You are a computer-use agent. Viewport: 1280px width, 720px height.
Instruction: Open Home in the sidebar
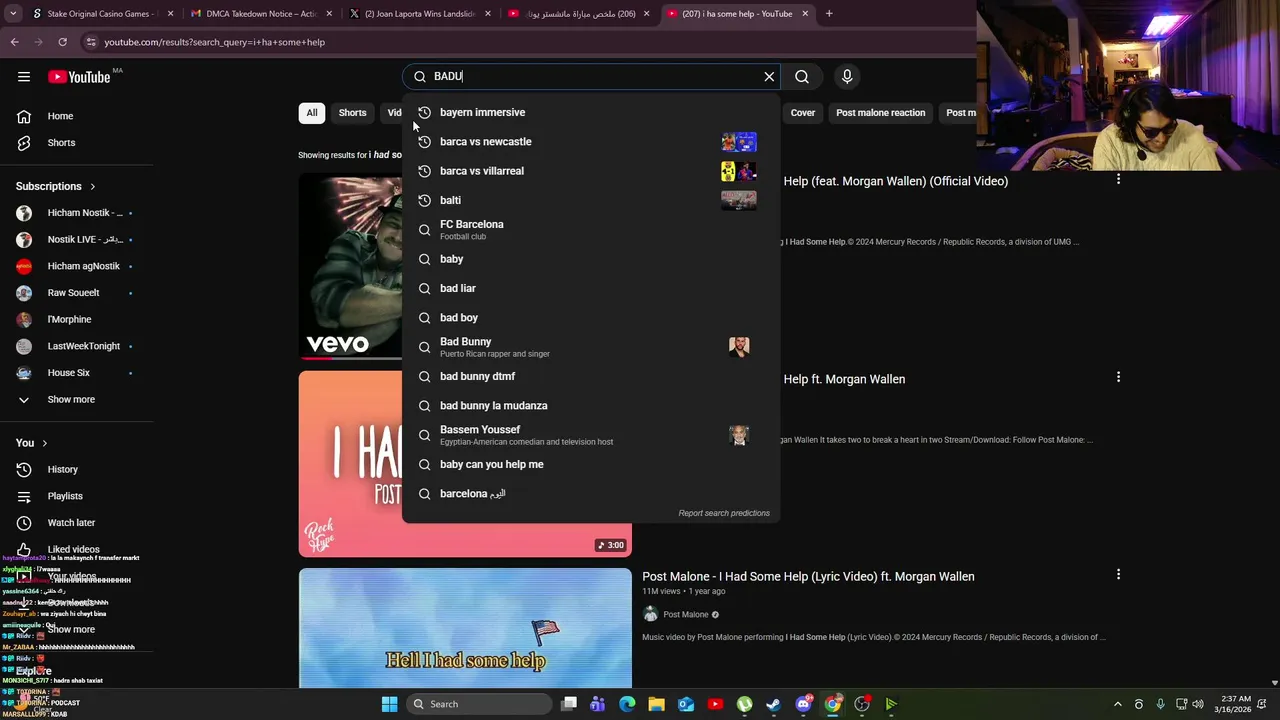click(x=76, y=116)
